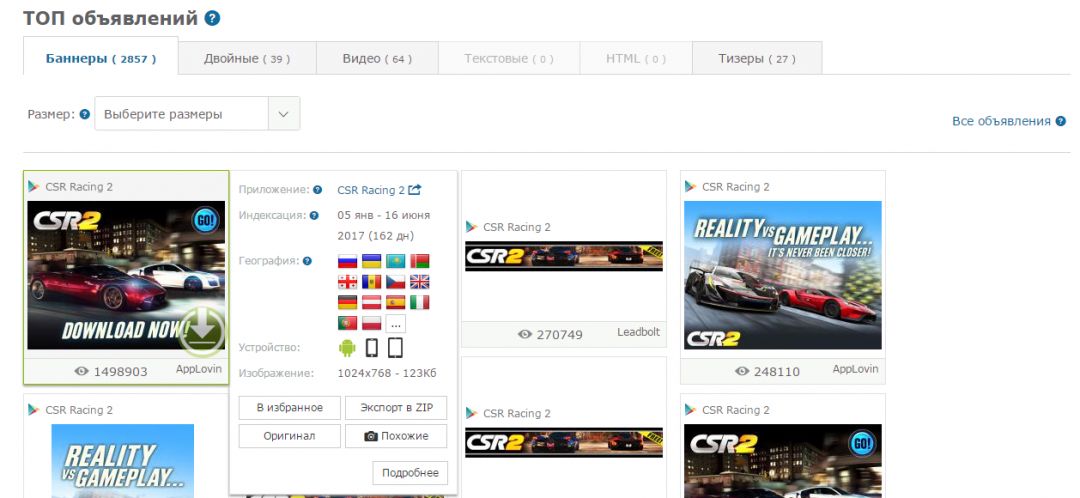Click the help icon beside Приложение
This screenshot has width=1080, height=498.
pyautogui.click(x=318, y=190)
